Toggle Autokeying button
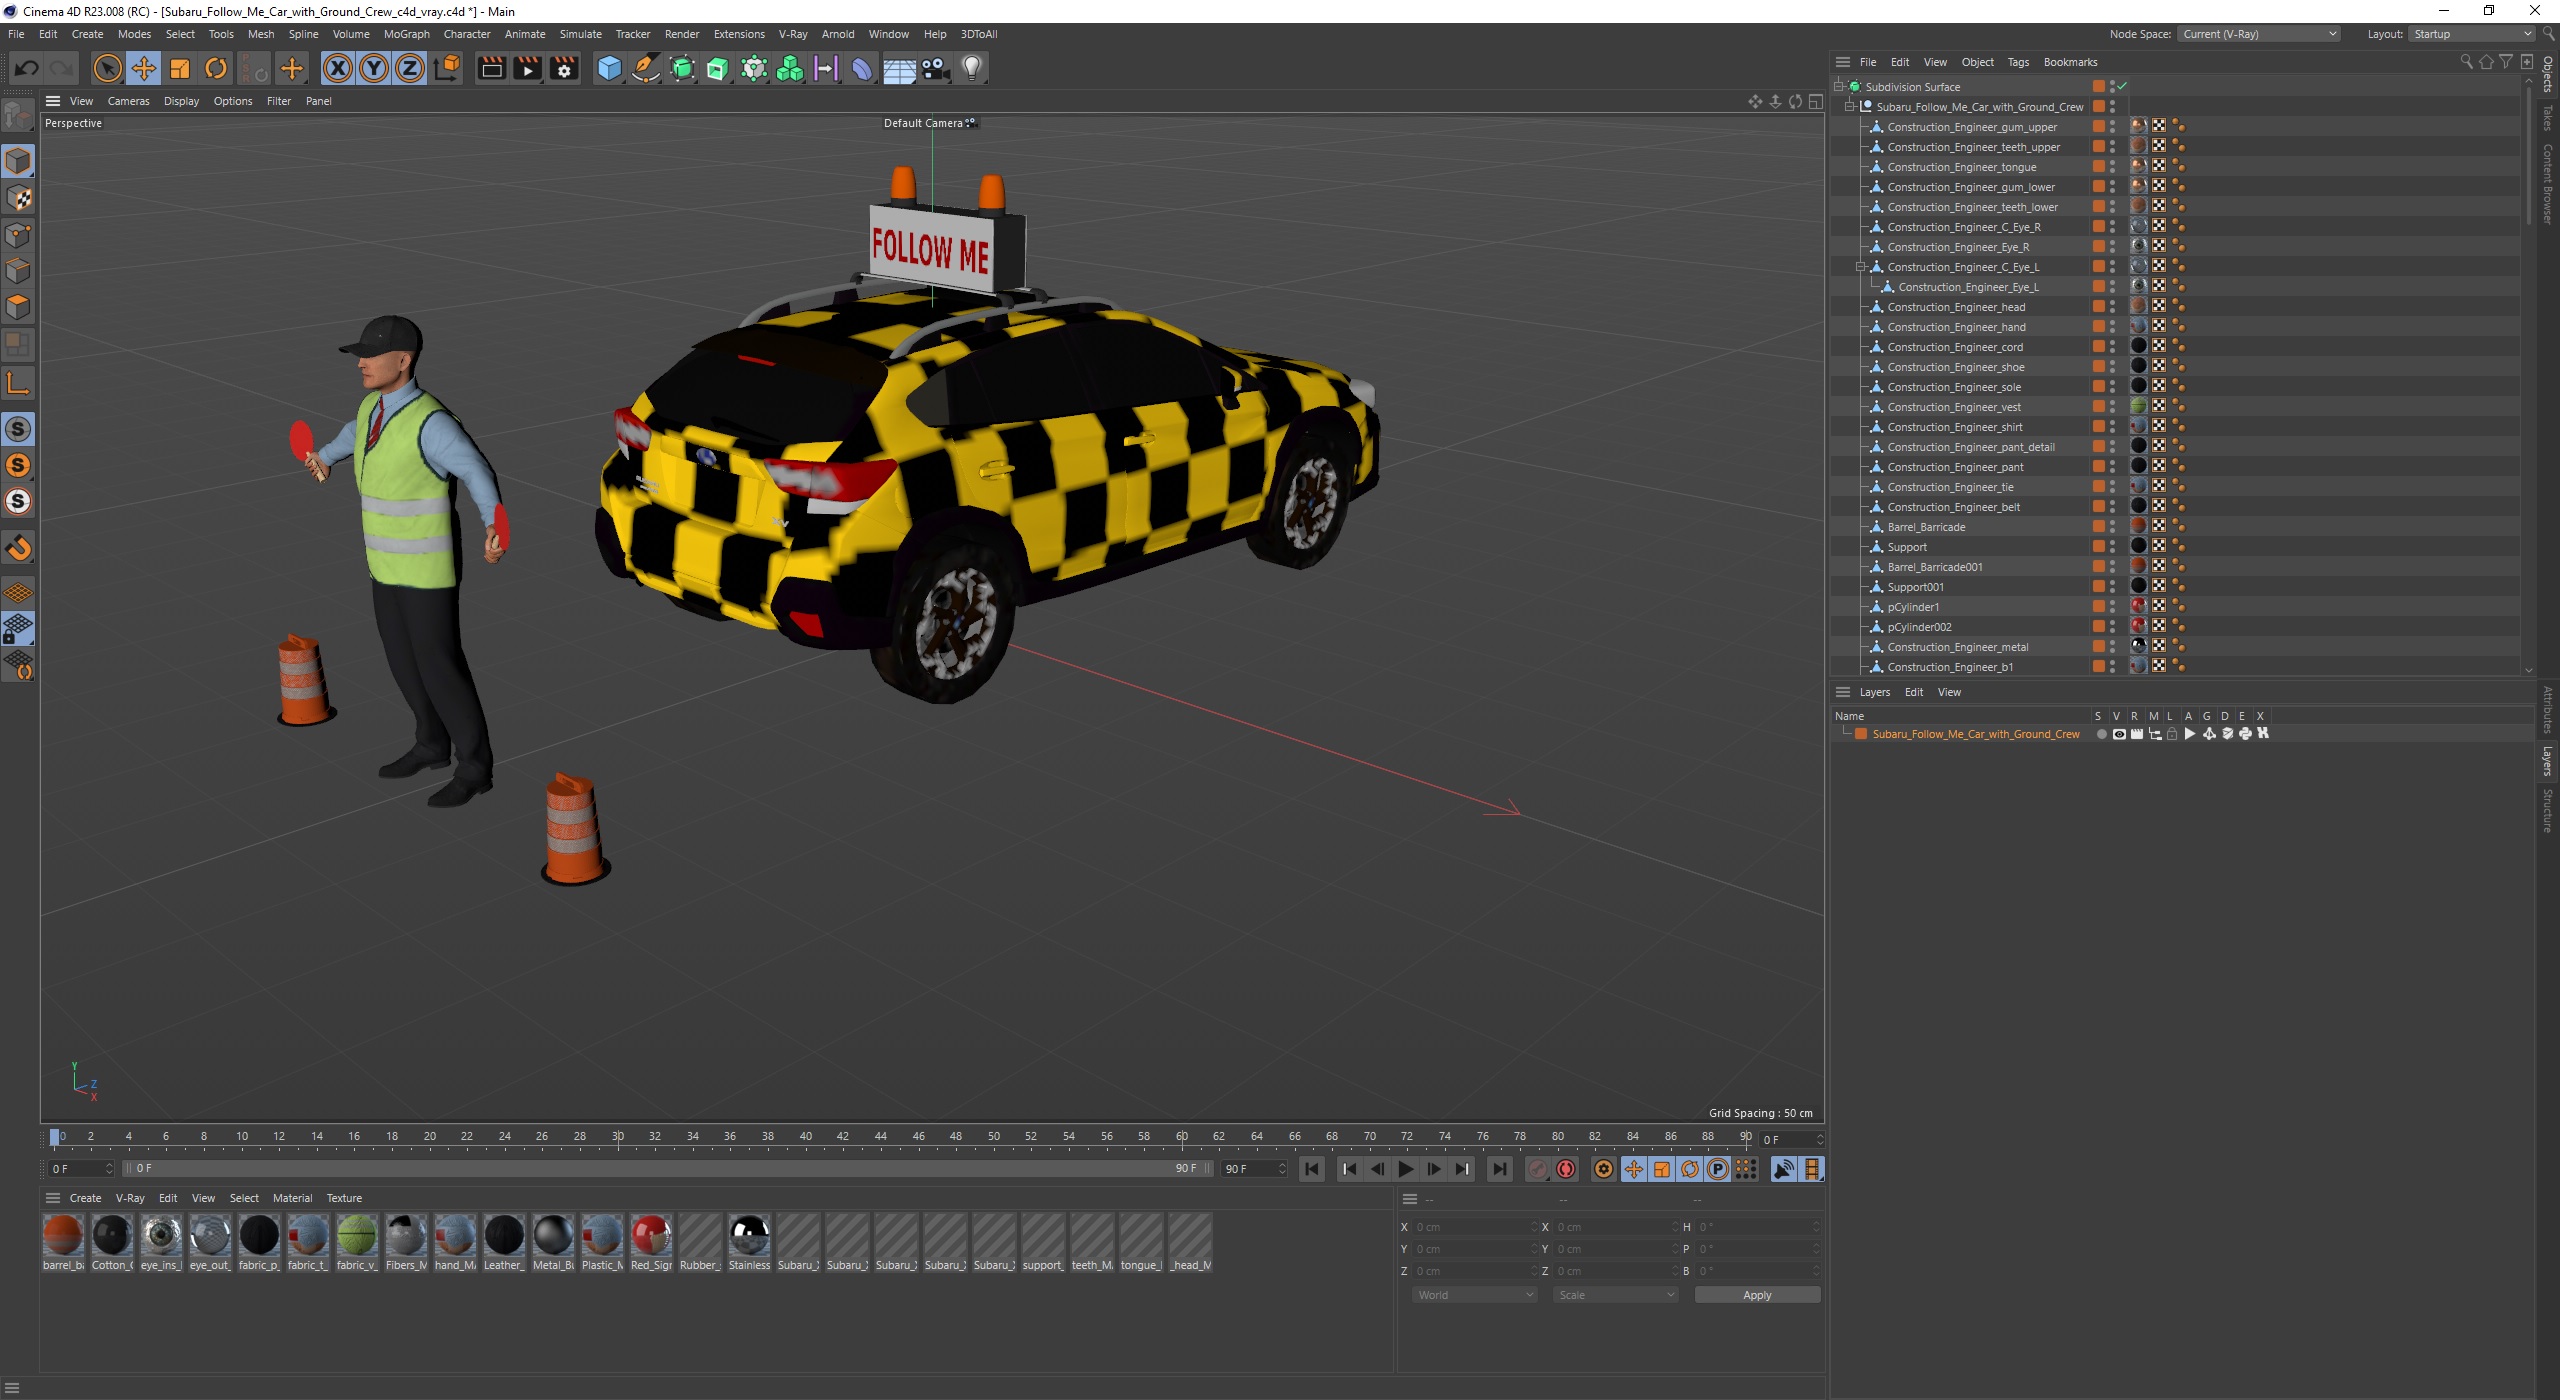This screenshot has height=1400, width=2560. (1566, 1169)
